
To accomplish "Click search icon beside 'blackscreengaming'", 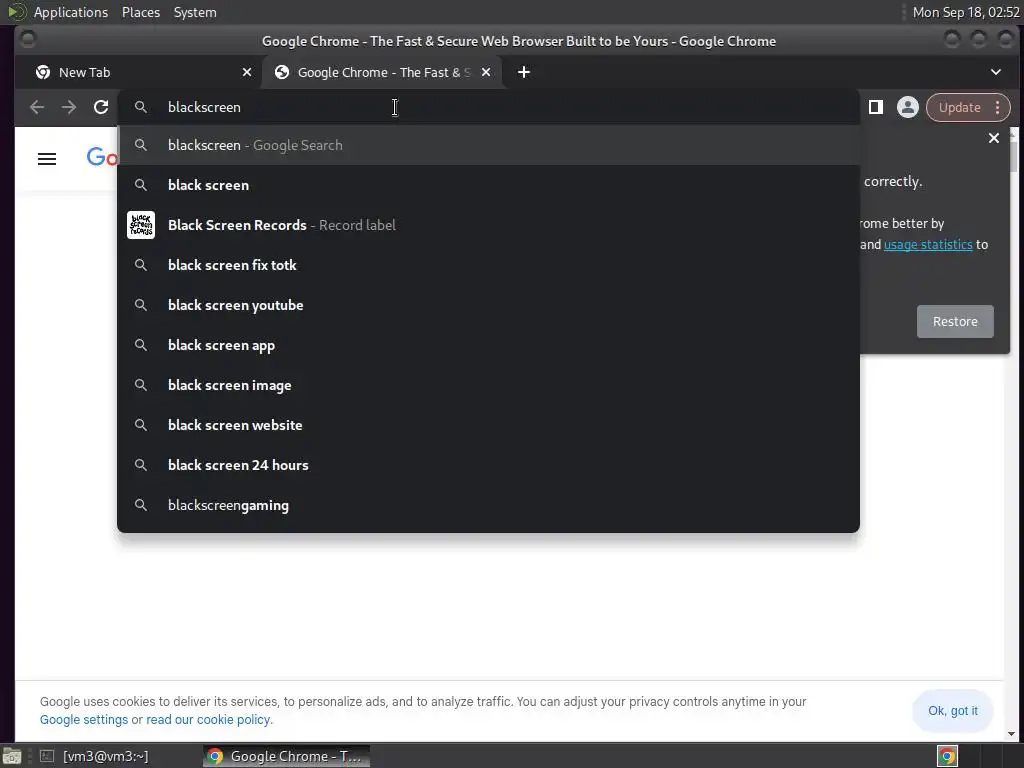I will pyautogui.click(x=140, y=505).
